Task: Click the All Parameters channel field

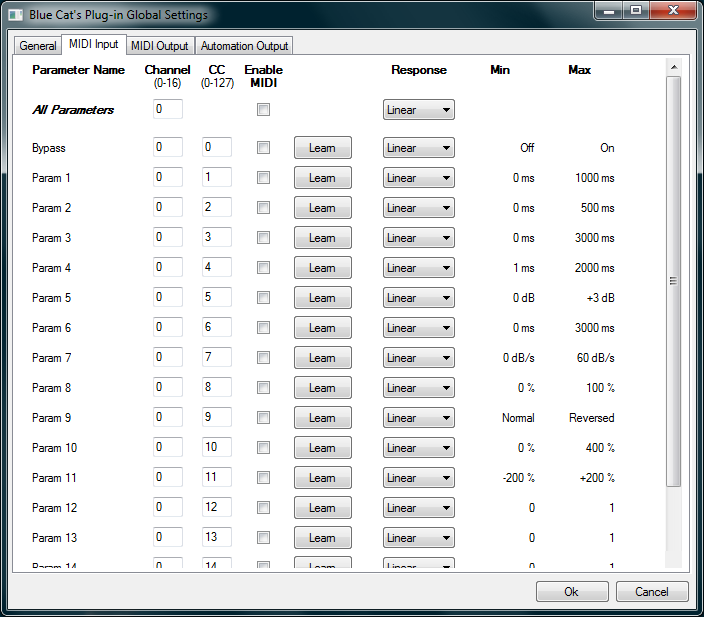Action: point(167,109)
